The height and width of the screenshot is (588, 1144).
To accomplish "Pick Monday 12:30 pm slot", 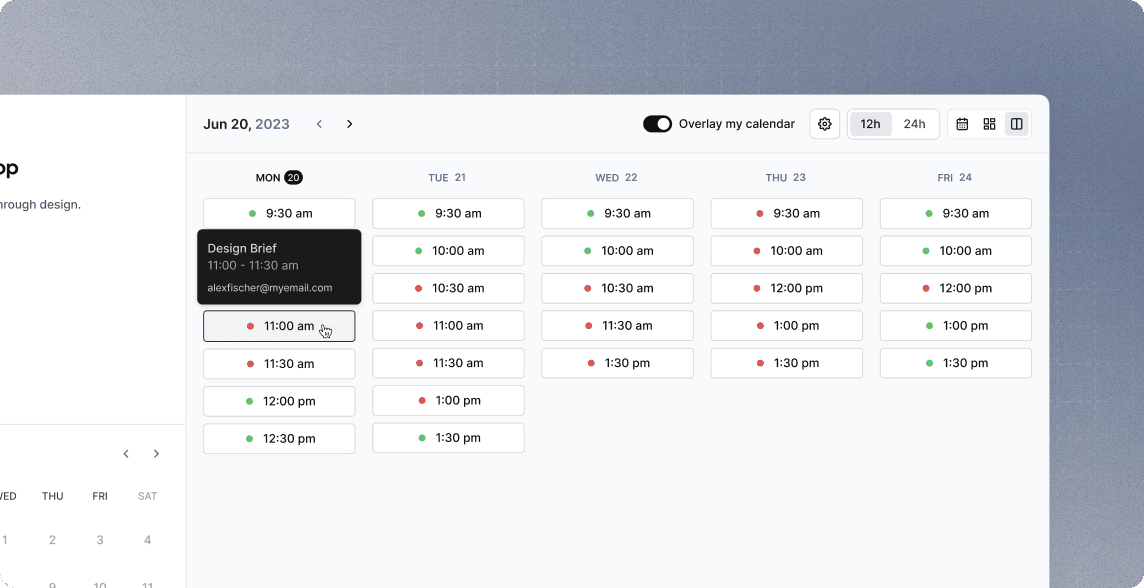I will coord(279,438).
